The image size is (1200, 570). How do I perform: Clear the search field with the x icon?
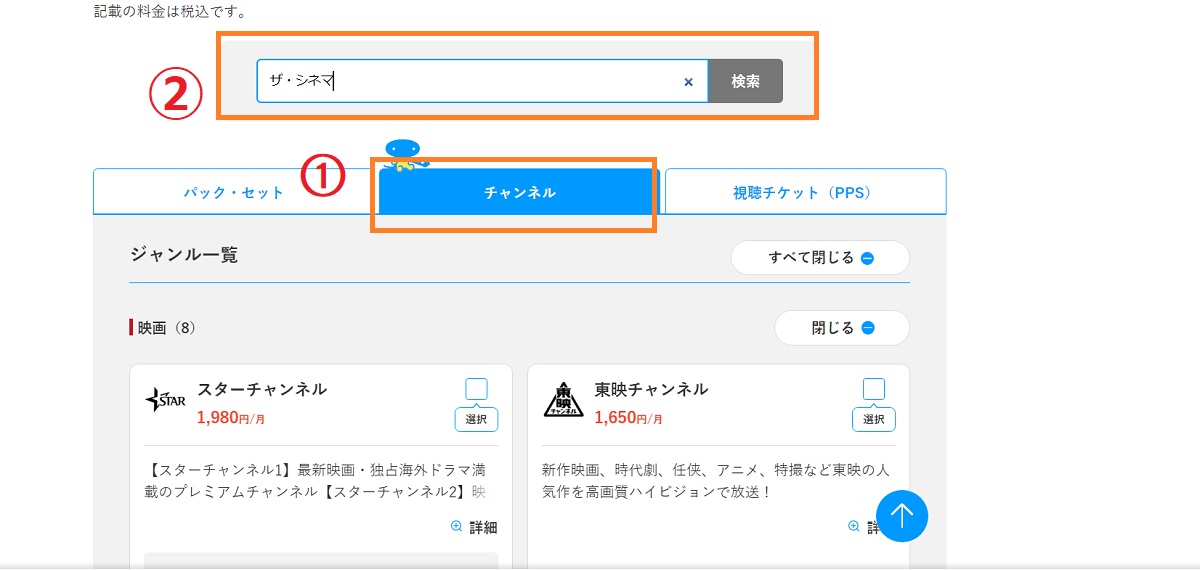(688, 82)
